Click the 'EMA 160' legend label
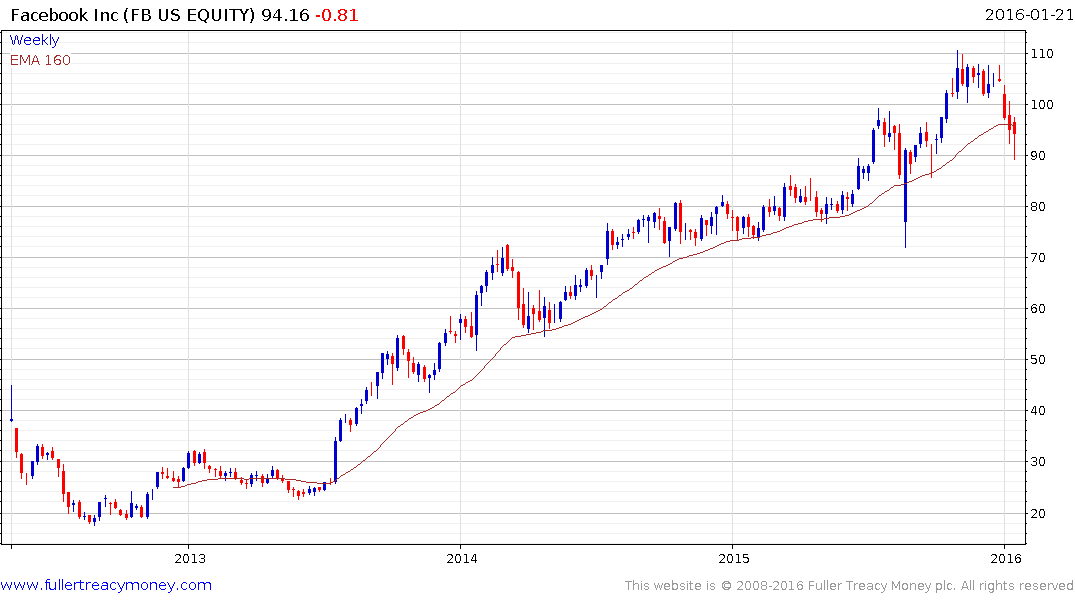Screen dimensions: 1075x600 (x=40, y=60)
